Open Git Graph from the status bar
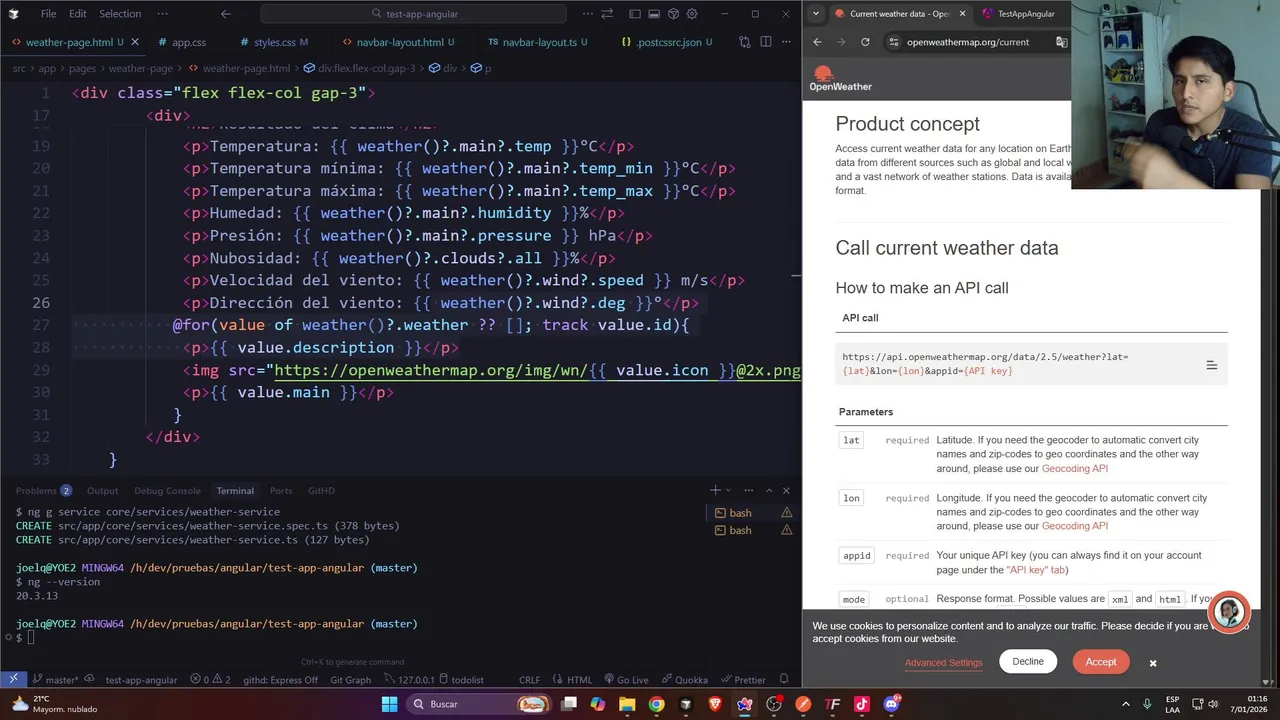Viewport: 1280px width, 720px height. [350, 680]
